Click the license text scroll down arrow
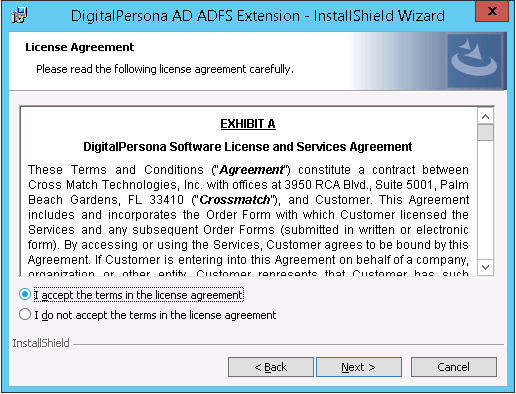Image resolution: width=516 pixels, height=394 pixels. 485,267
